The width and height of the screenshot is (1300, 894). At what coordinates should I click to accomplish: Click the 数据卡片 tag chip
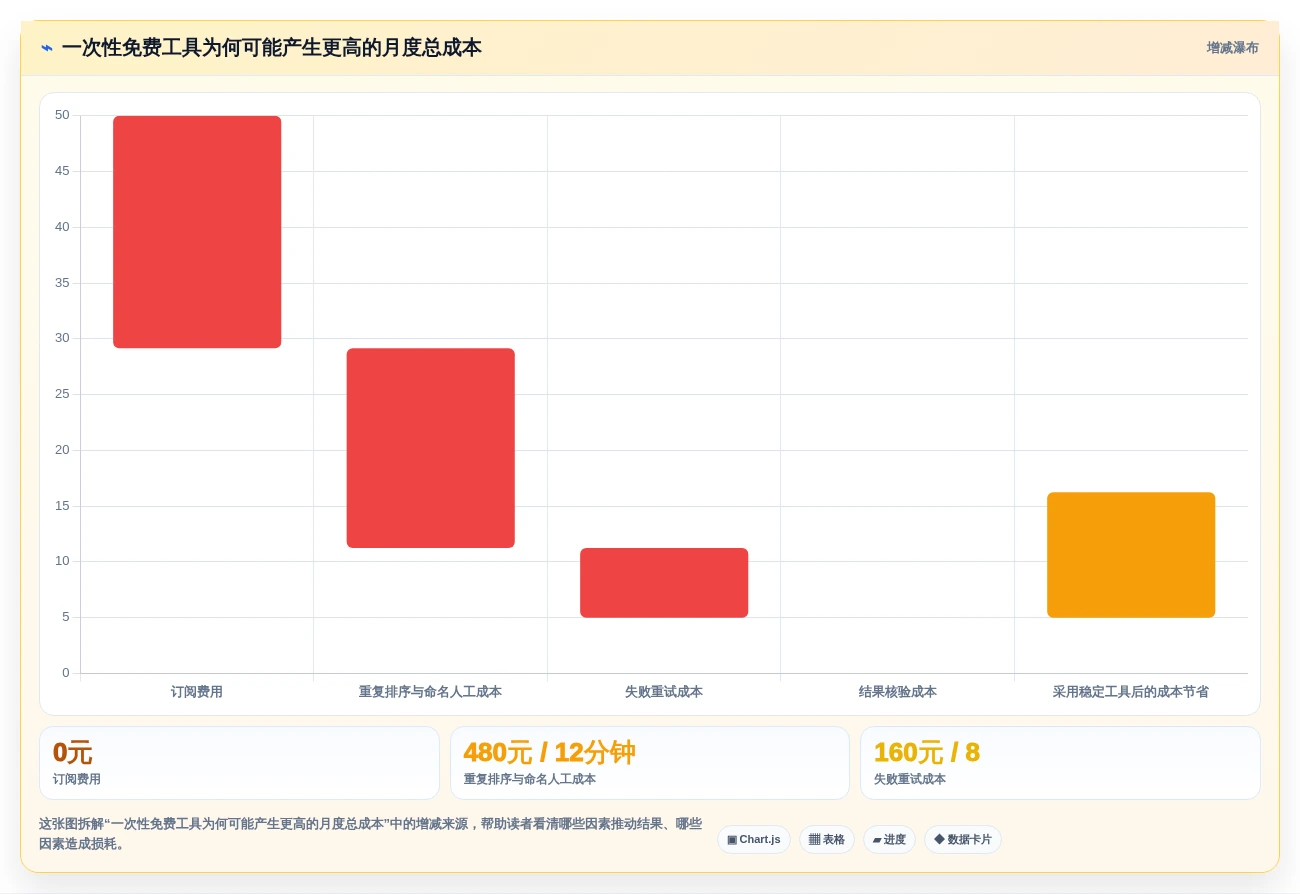(x=963, y=840)
